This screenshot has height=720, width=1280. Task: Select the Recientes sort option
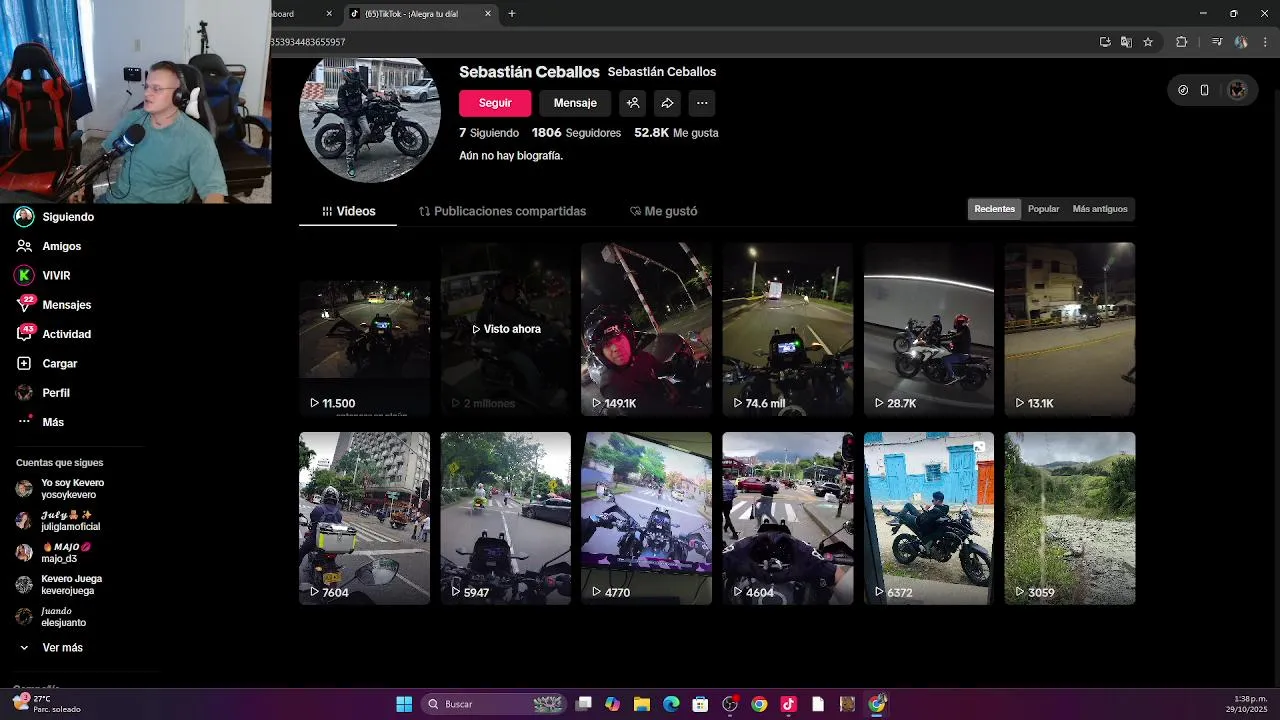tap(994, 209)
